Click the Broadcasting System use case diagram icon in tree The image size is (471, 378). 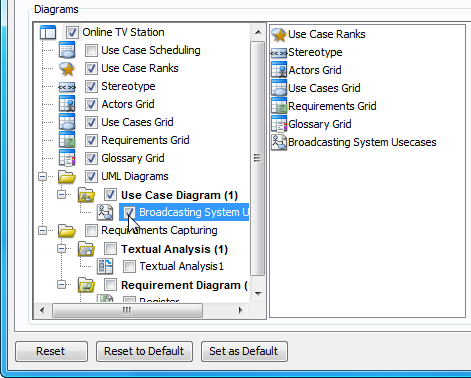tap(105, 212)
